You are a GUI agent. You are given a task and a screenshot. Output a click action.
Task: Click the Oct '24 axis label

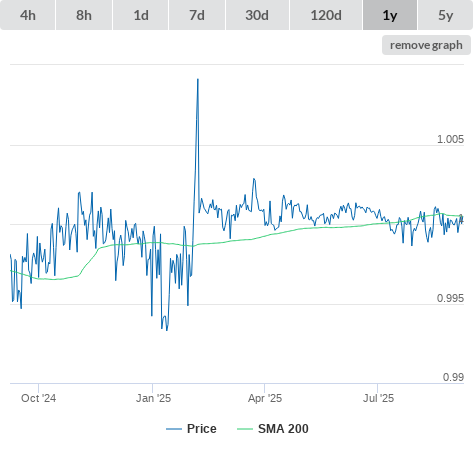(38, 398)
